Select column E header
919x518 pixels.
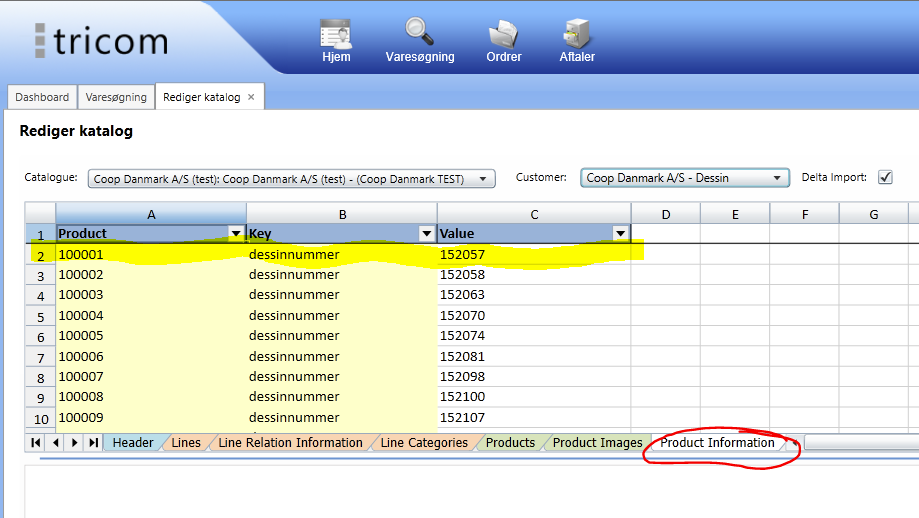pos(735,214)
